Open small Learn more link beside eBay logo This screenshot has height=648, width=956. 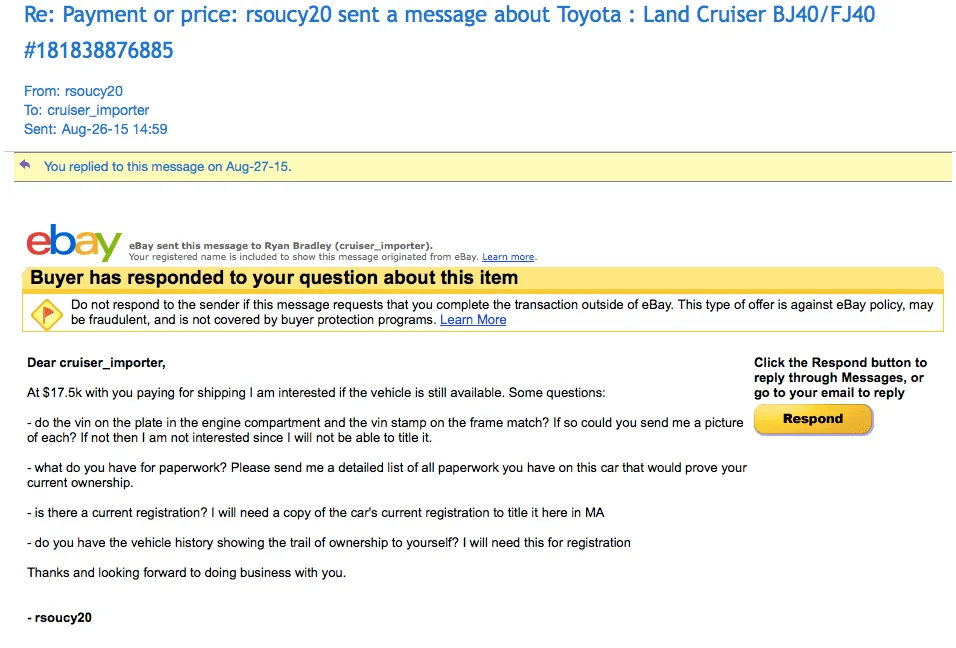click(x=508, y=257)
